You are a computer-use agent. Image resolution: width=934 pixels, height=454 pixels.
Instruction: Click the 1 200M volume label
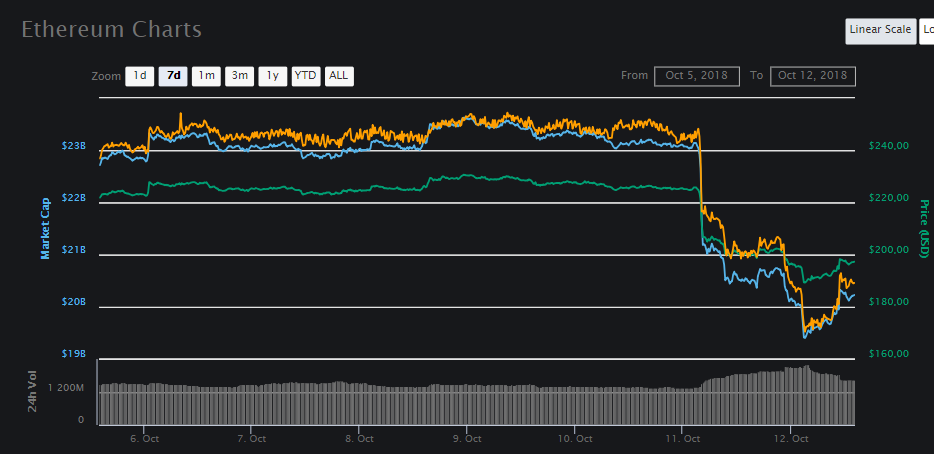[67, 388]
